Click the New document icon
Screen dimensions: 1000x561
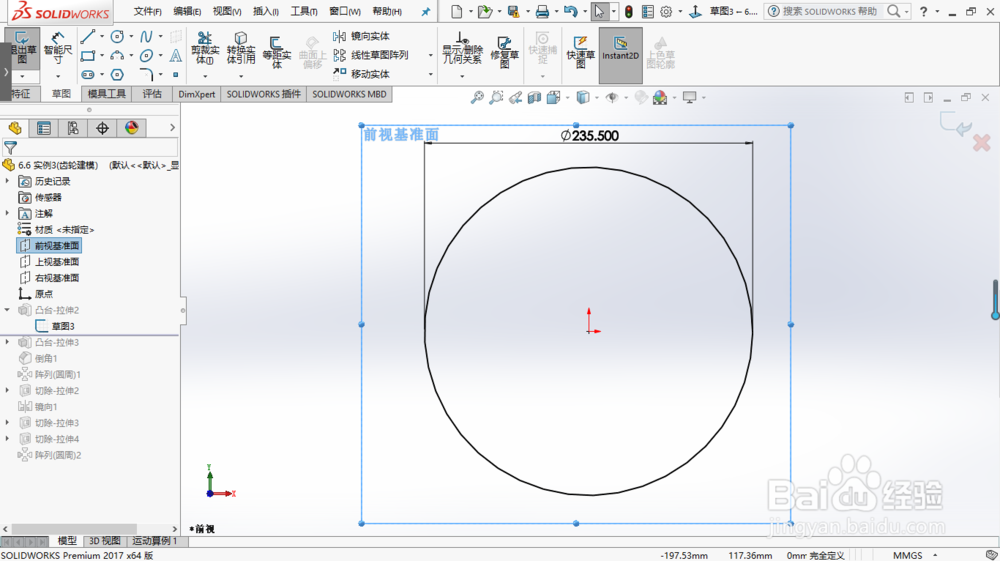coord(457,11)
